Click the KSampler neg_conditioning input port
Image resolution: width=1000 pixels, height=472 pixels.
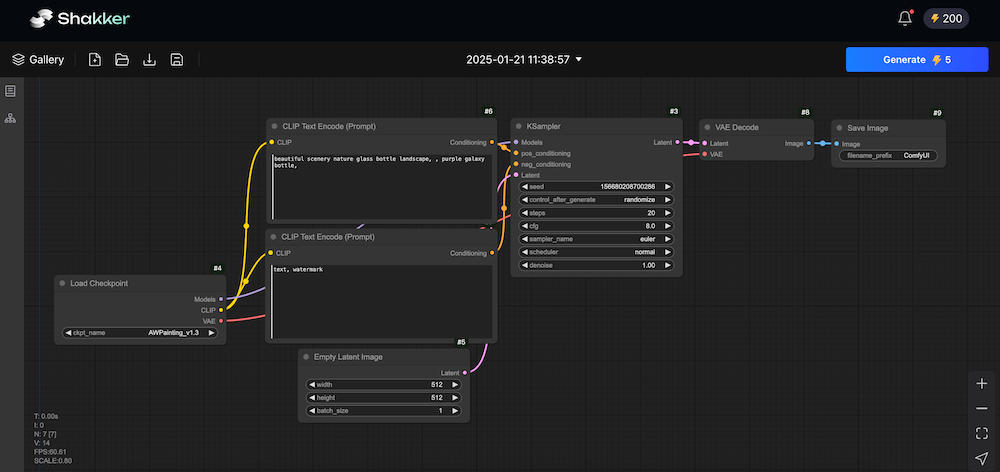[516, 164]
